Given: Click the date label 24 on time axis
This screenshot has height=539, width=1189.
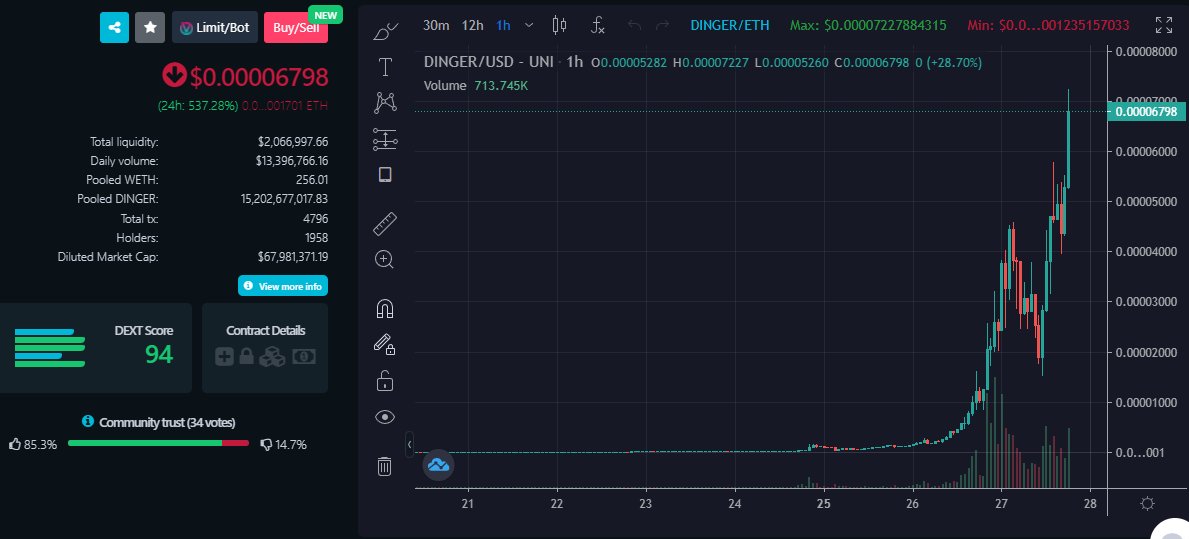Looking at the screenshot, I should pyautogui.click(x=734, y=503).
